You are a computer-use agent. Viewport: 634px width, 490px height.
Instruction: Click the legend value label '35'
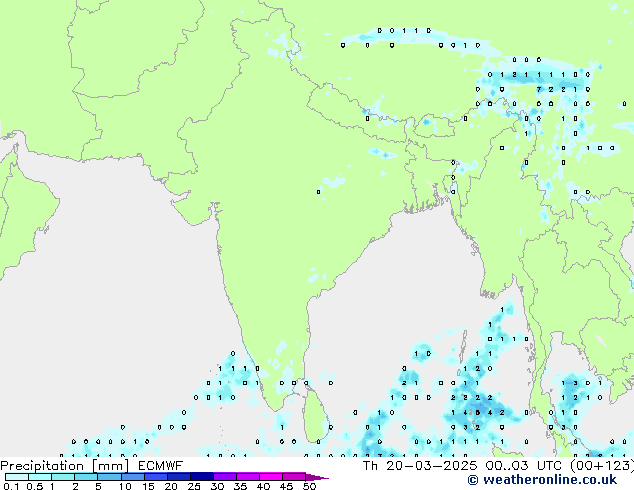click(x=240, y=486)
